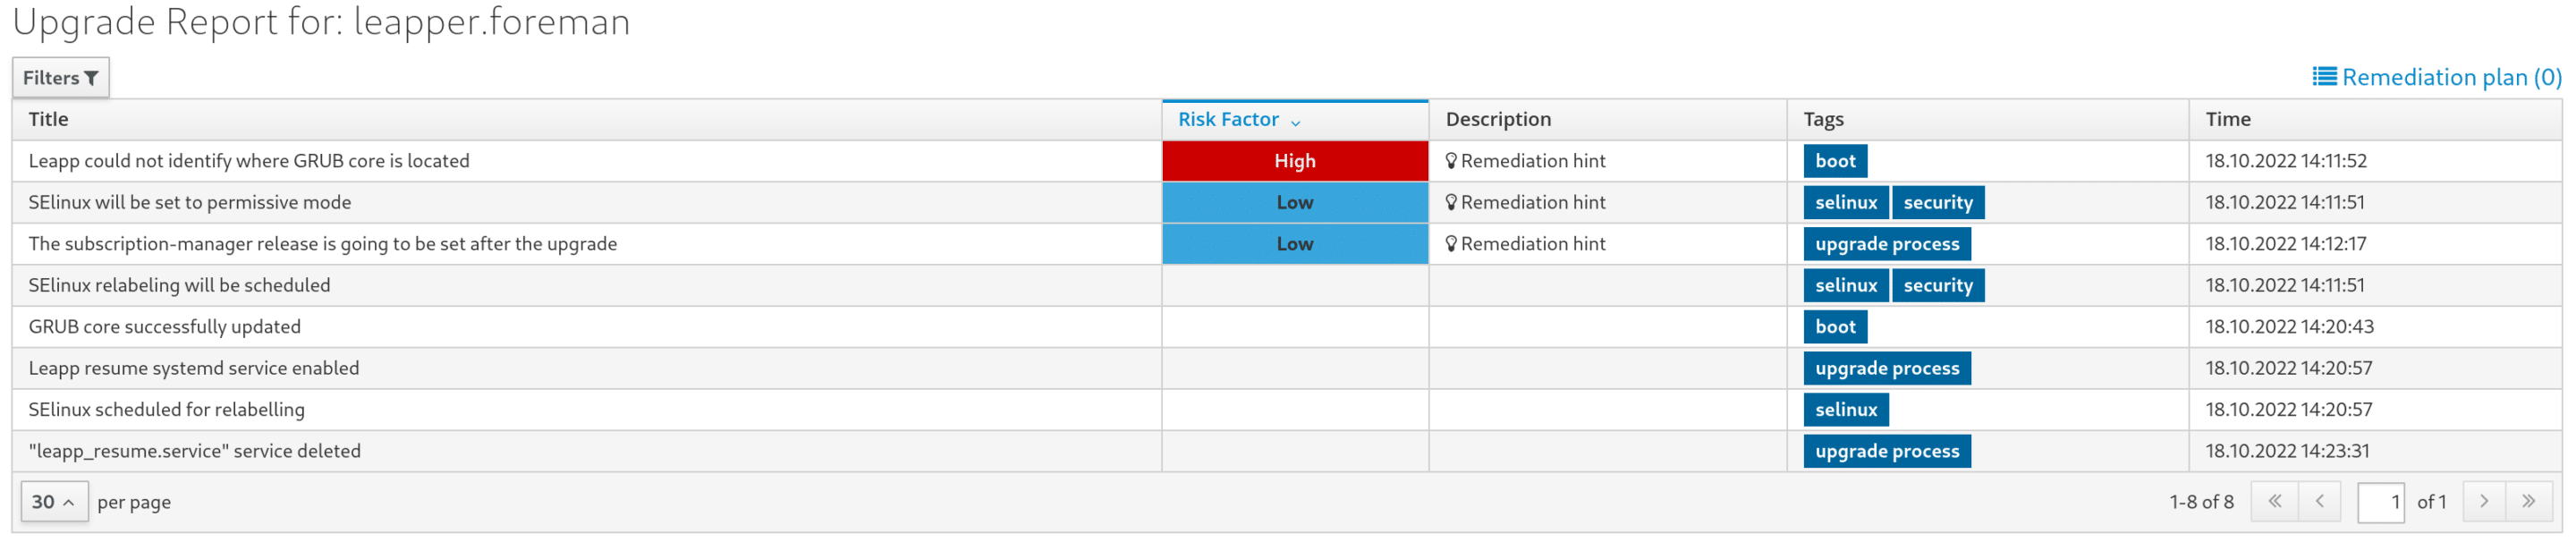Open the Remediation plan (0) link
This screenshot has height=542, width=2576.
tap(2451, 77)
